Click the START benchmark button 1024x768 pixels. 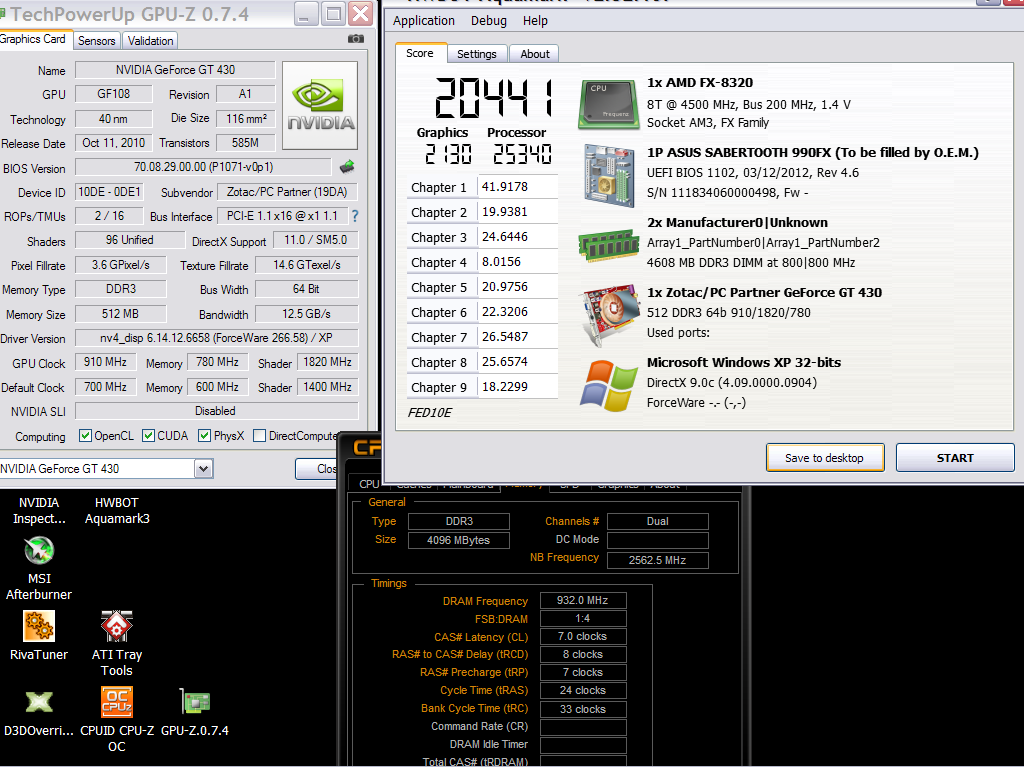click(955, 458)
